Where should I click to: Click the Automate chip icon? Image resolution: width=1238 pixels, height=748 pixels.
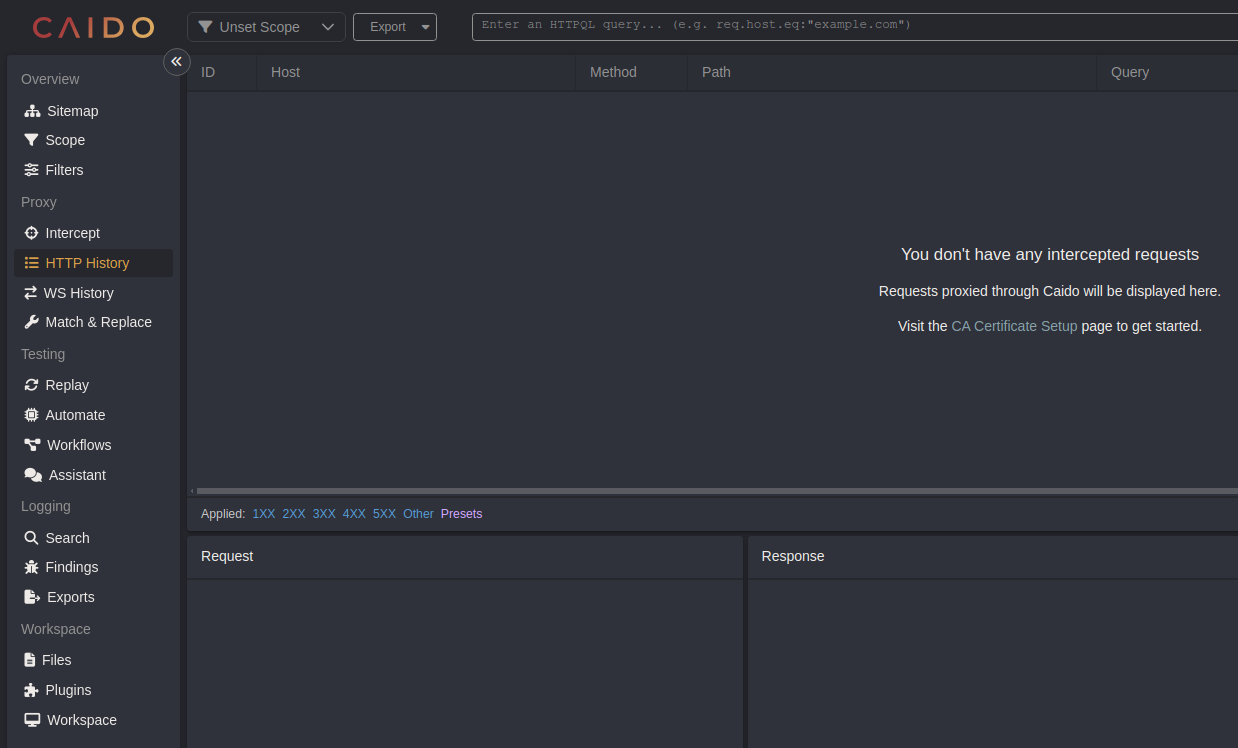(31, 415)
